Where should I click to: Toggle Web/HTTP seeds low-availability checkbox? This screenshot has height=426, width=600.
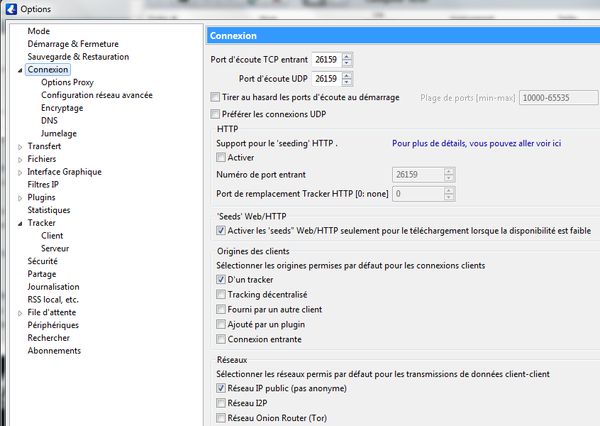tap(221, 230)
